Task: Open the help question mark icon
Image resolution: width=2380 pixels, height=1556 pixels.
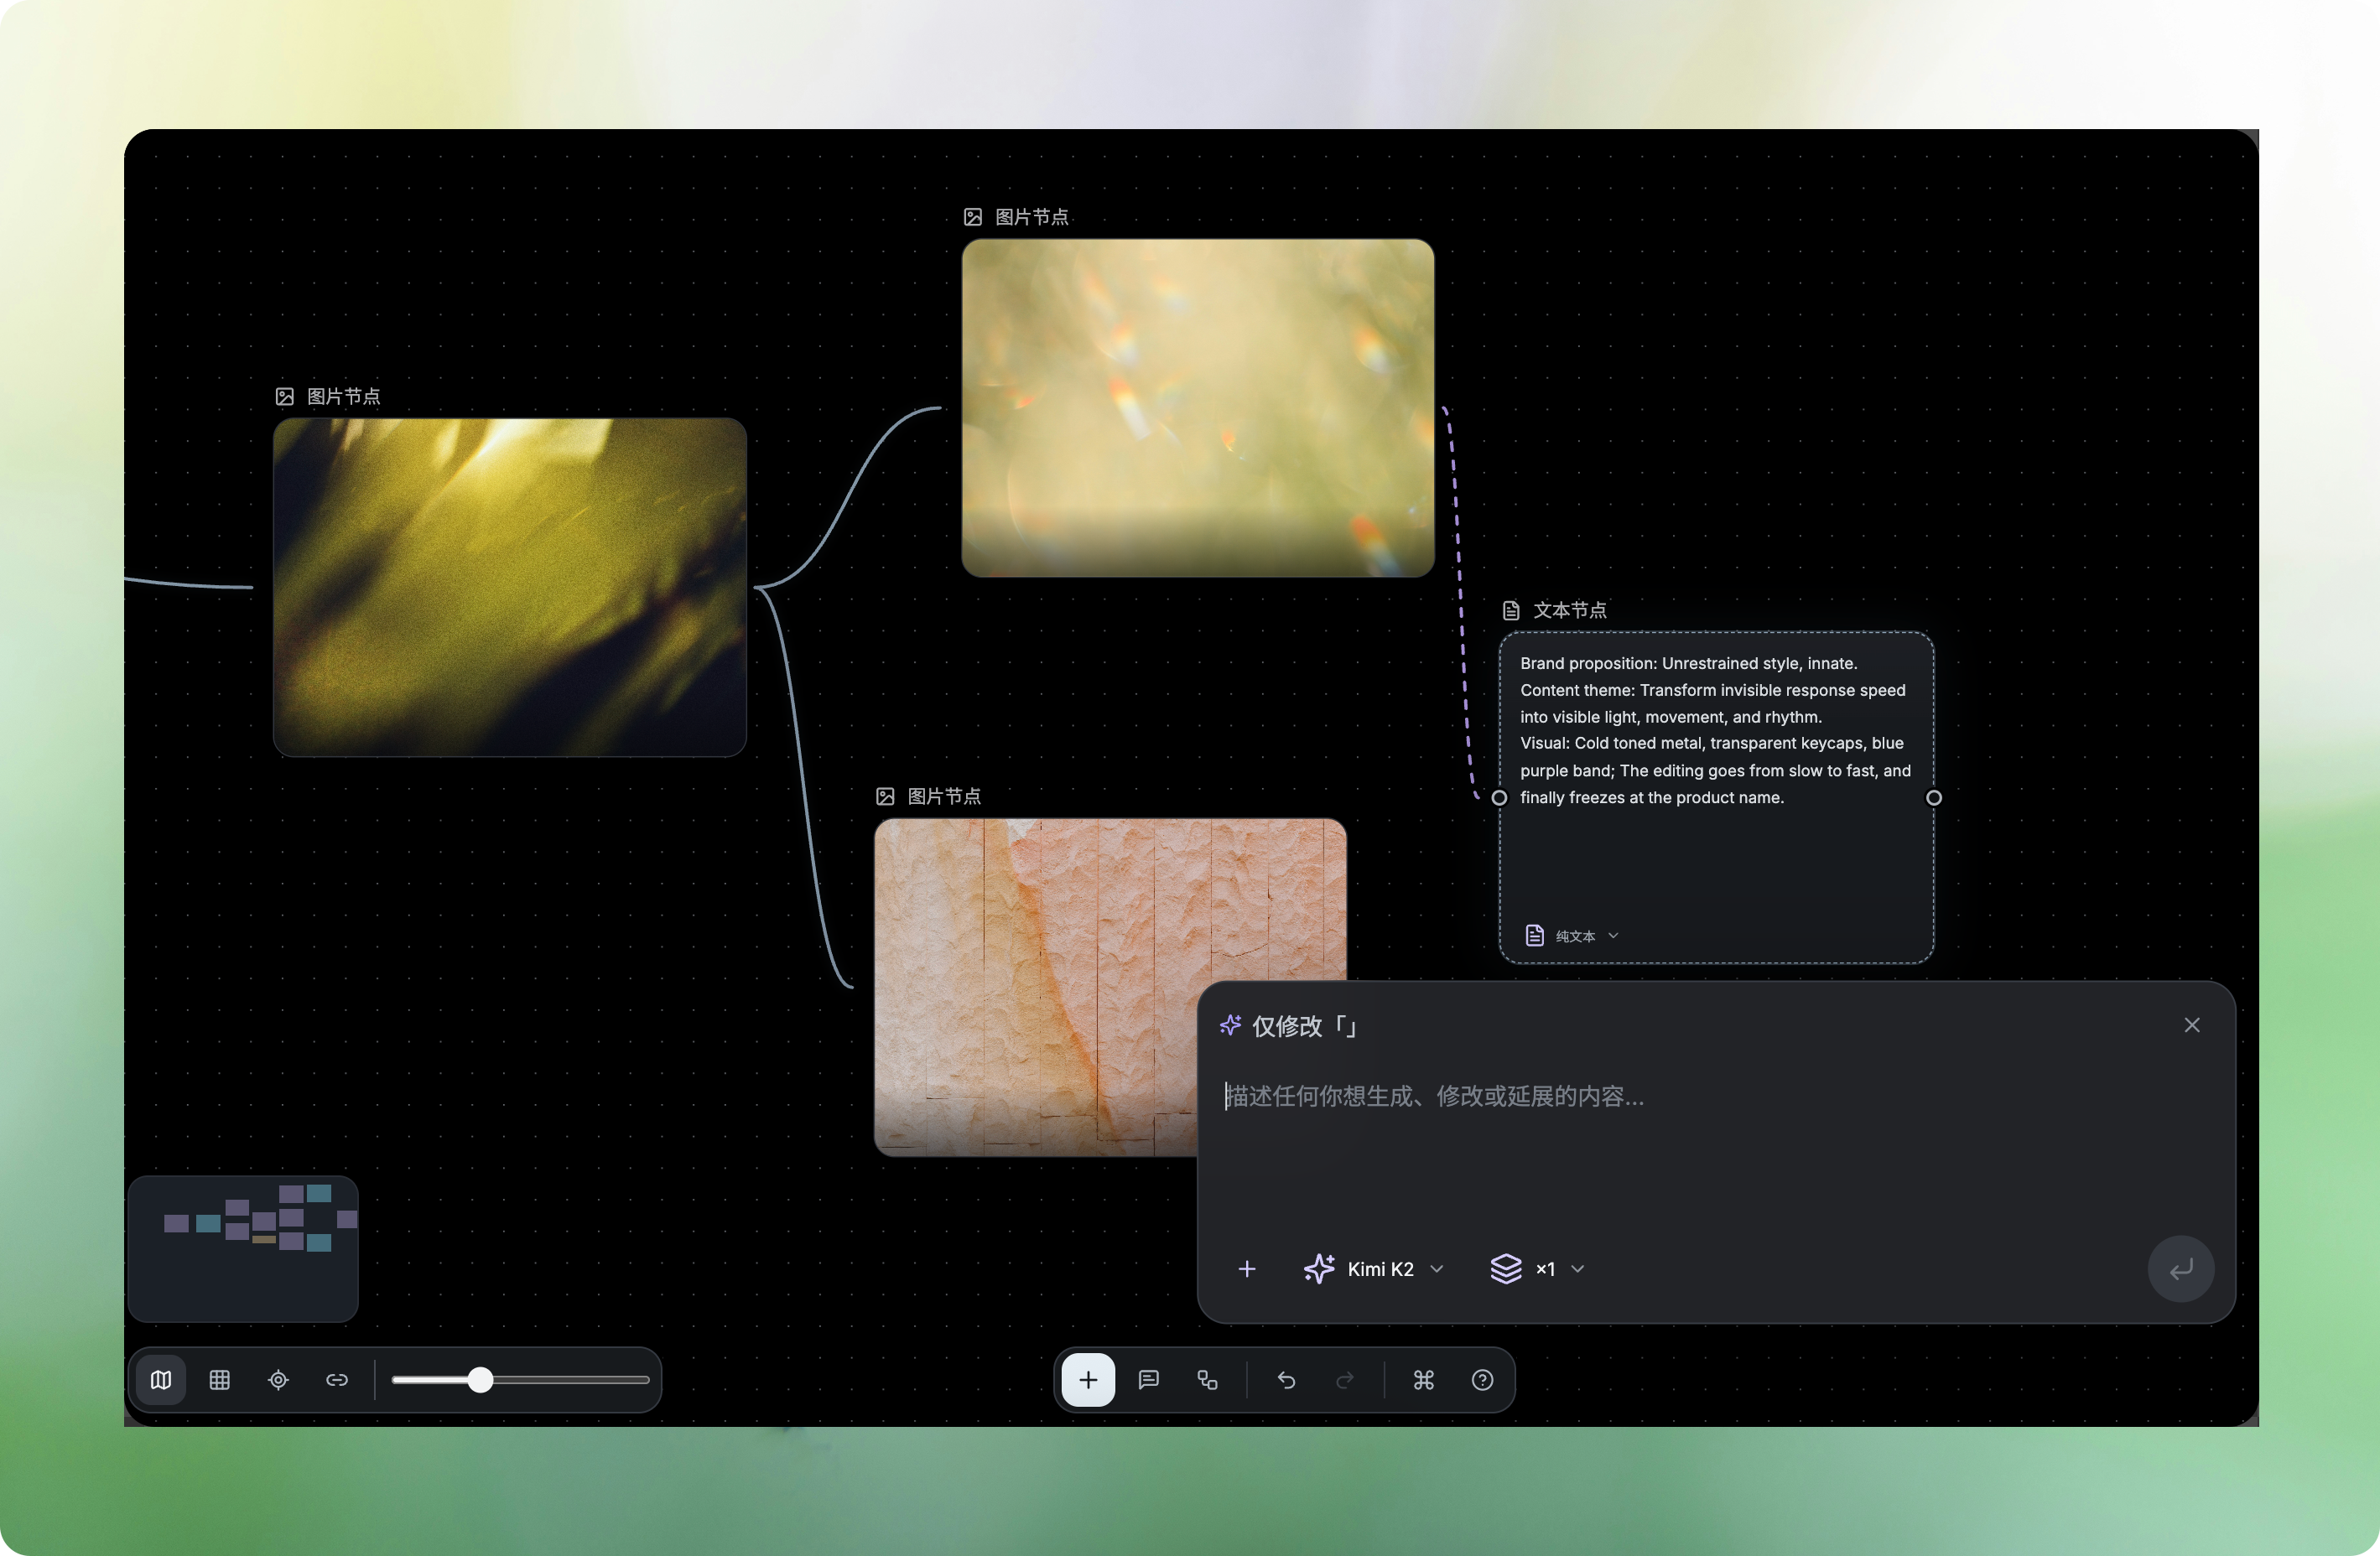Action: pyautogui.click(x=1483, y=1380)
